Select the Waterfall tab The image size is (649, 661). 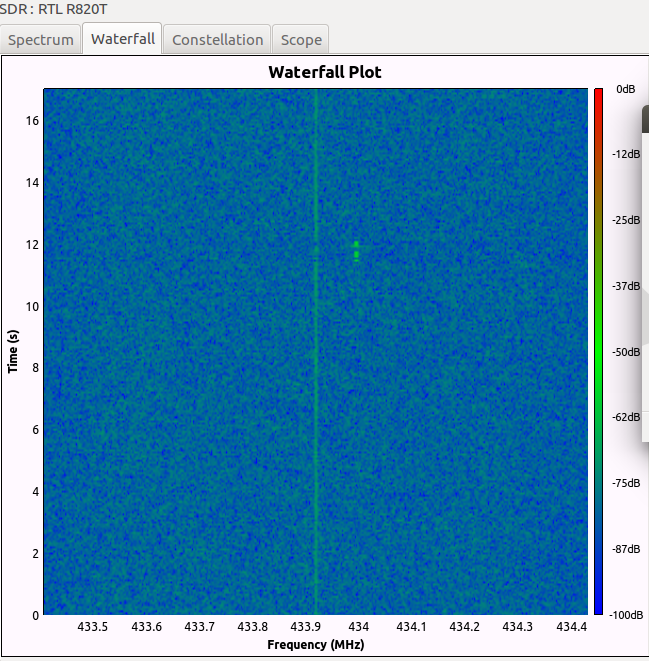(x=122, y=38)
